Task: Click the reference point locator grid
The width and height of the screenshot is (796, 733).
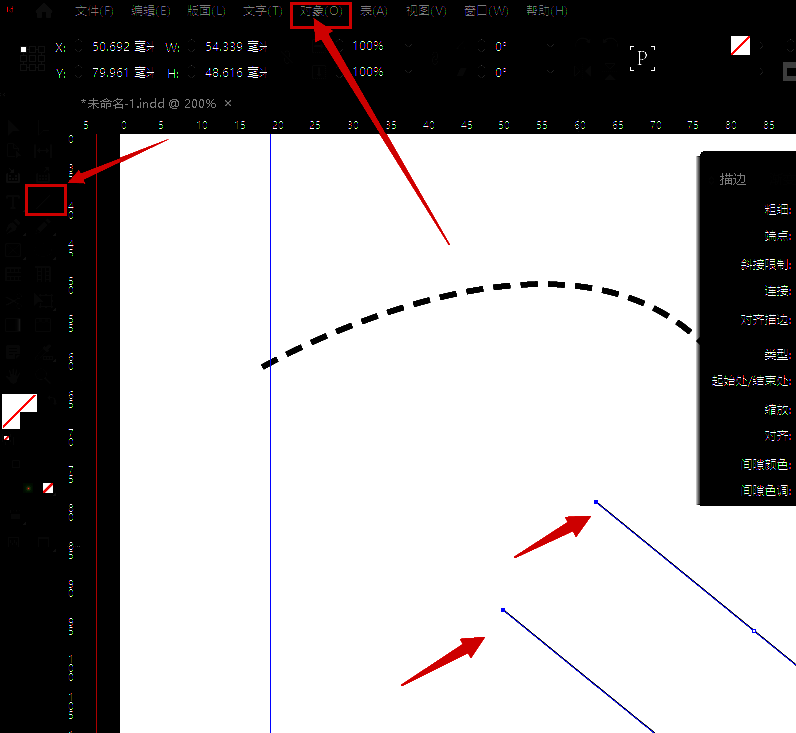Action: [x=32, y=59]
